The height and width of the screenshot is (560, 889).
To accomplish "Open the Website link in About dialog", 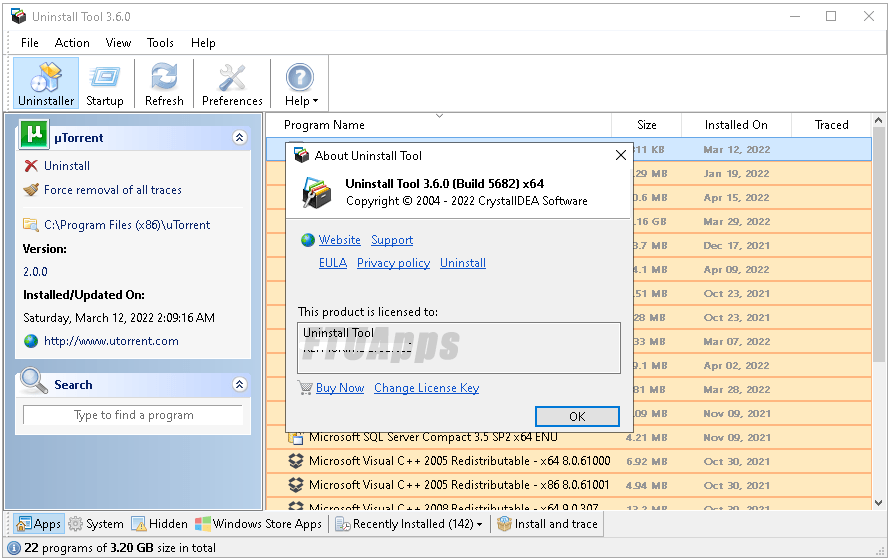I will coord(340,240).
